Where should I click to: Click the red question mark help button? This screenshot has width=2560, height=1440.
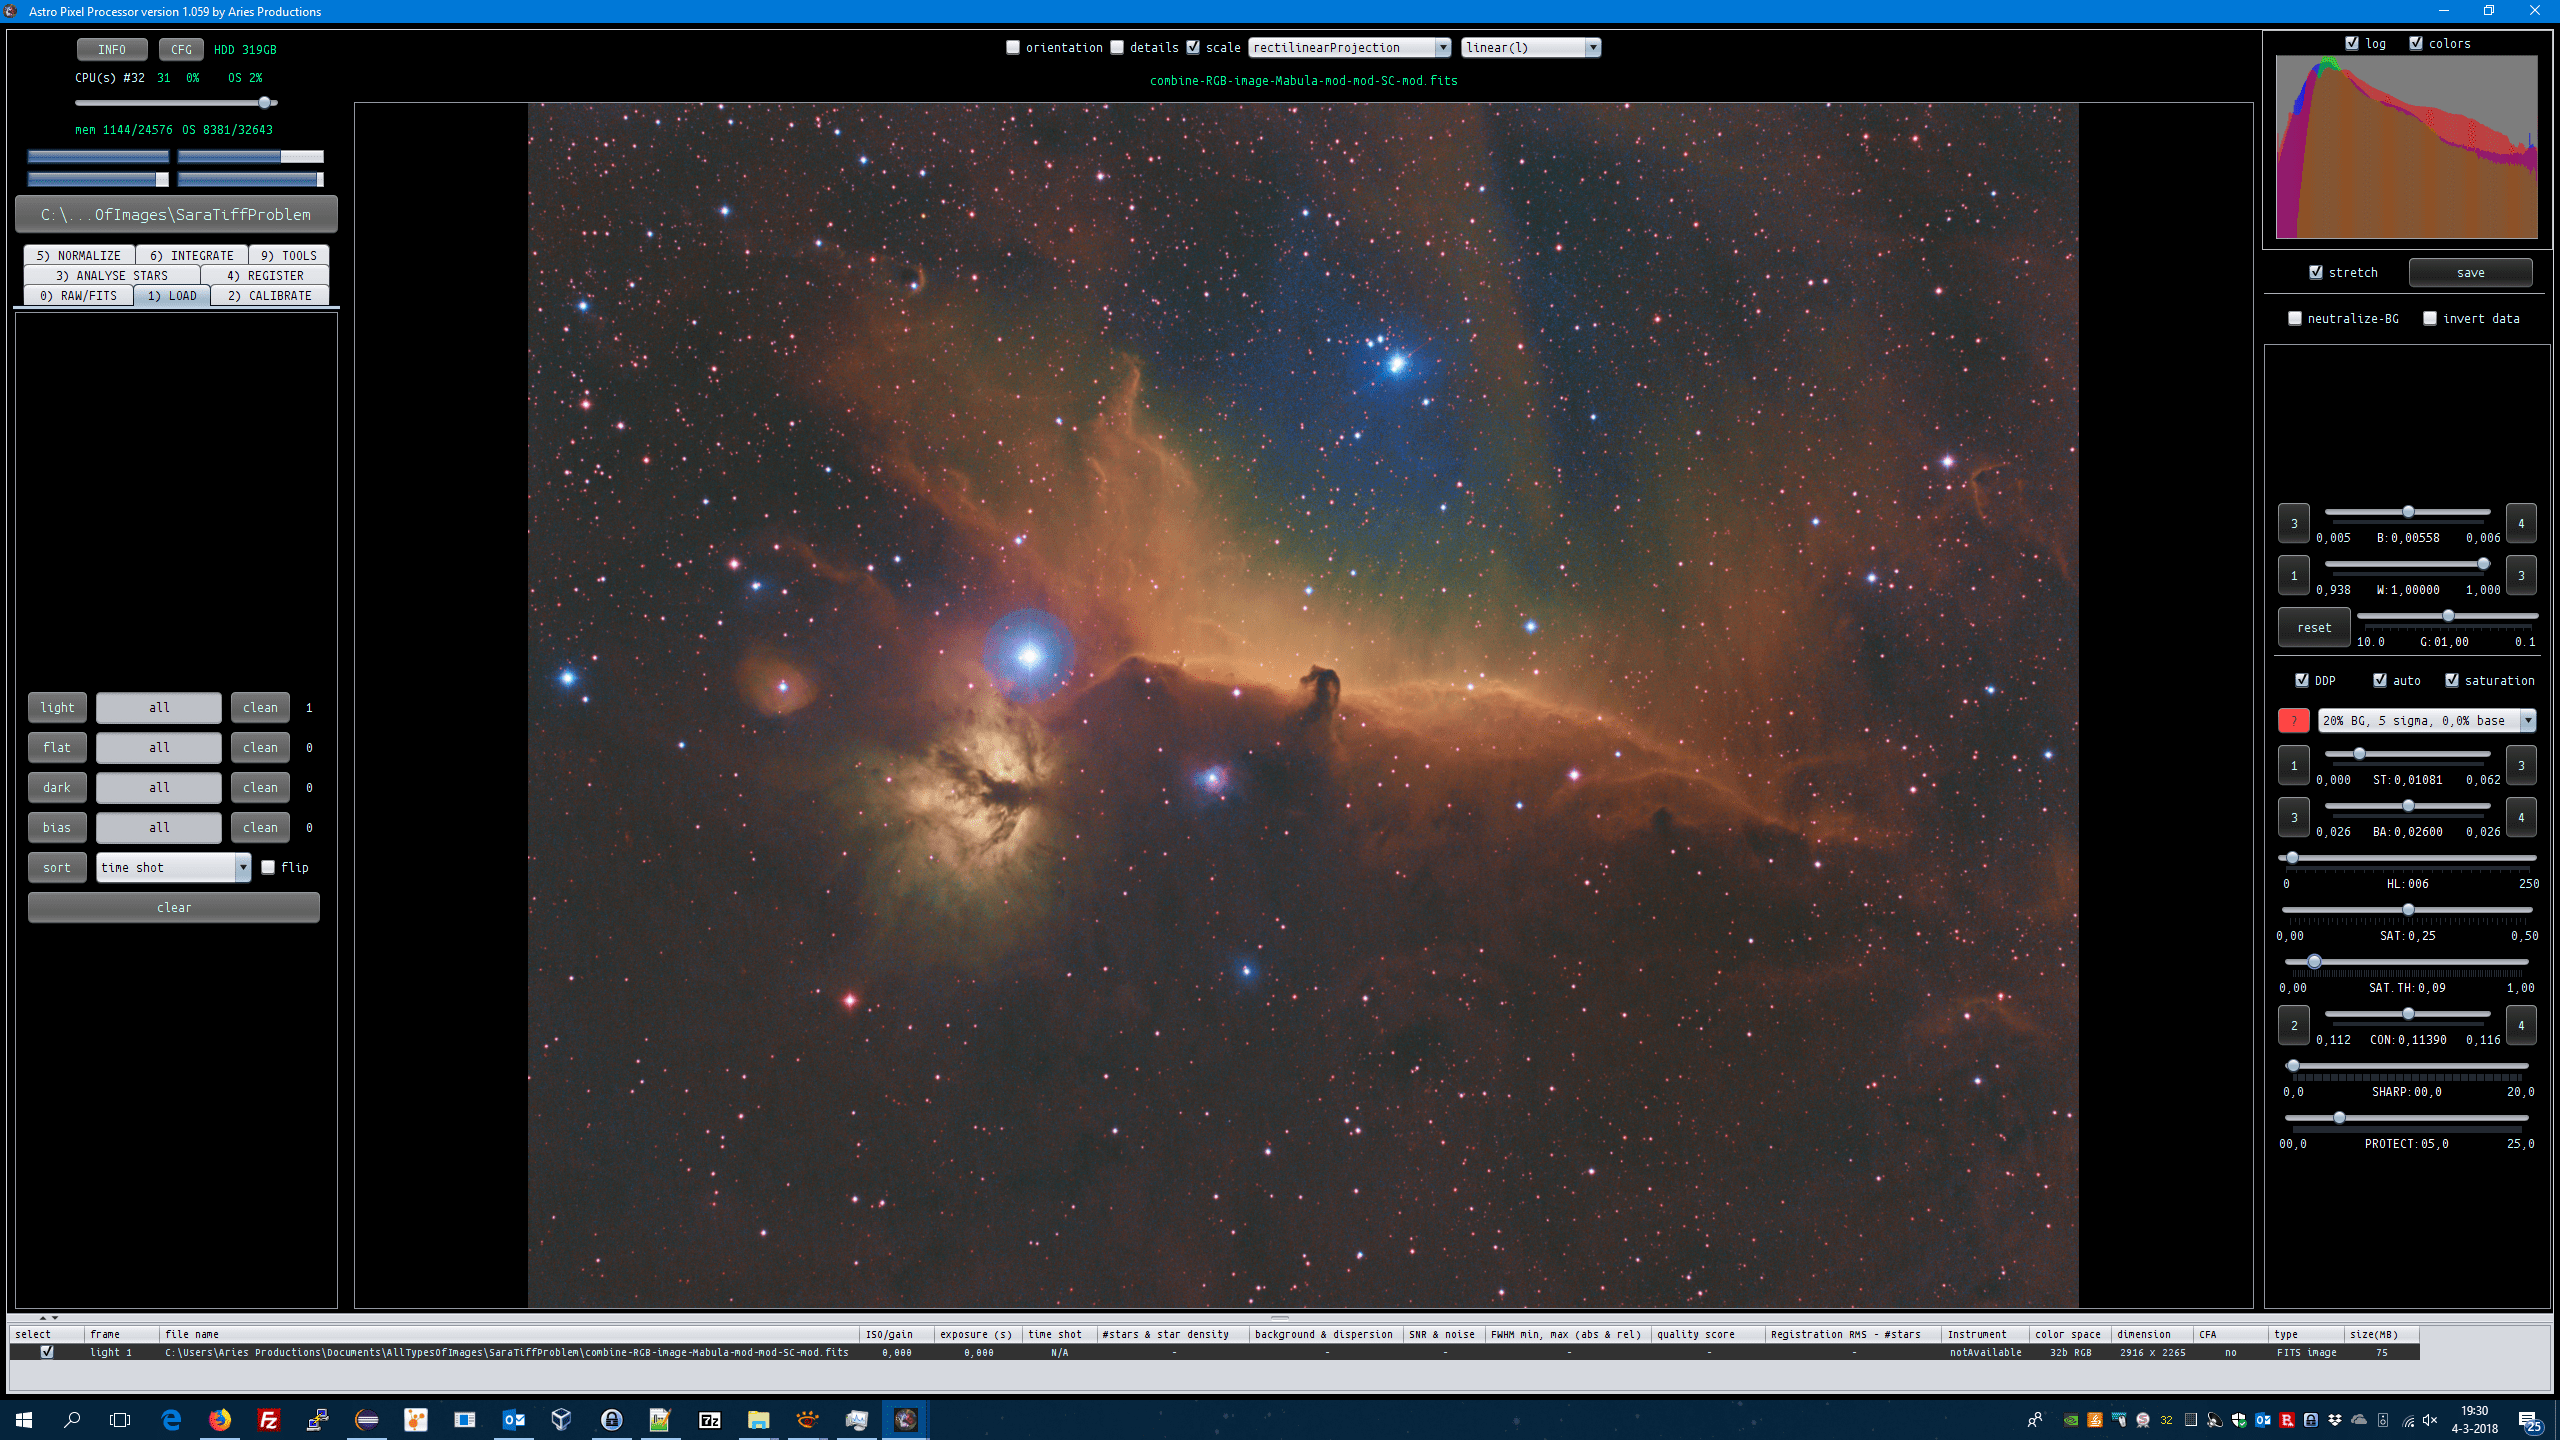(x=2293, y=720)
